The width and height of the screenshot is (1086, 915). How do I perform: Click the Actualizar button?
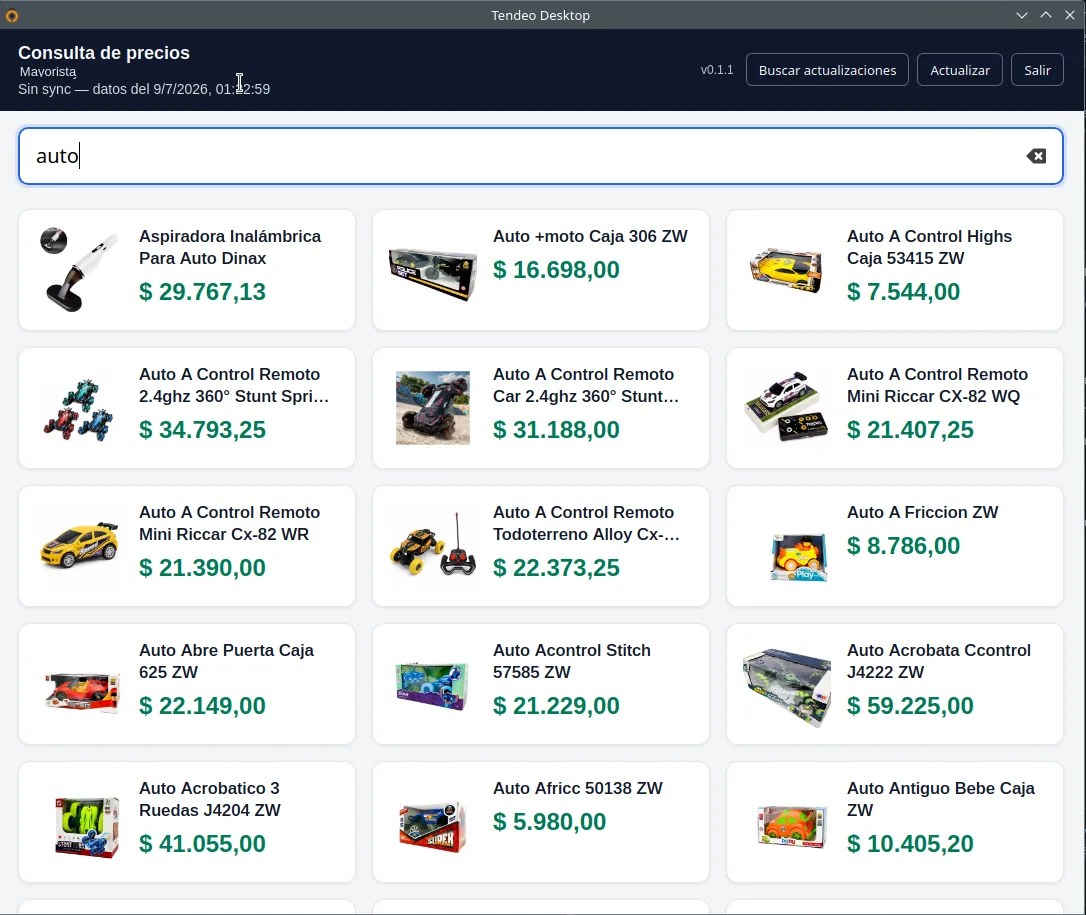[x=959, y=70]
